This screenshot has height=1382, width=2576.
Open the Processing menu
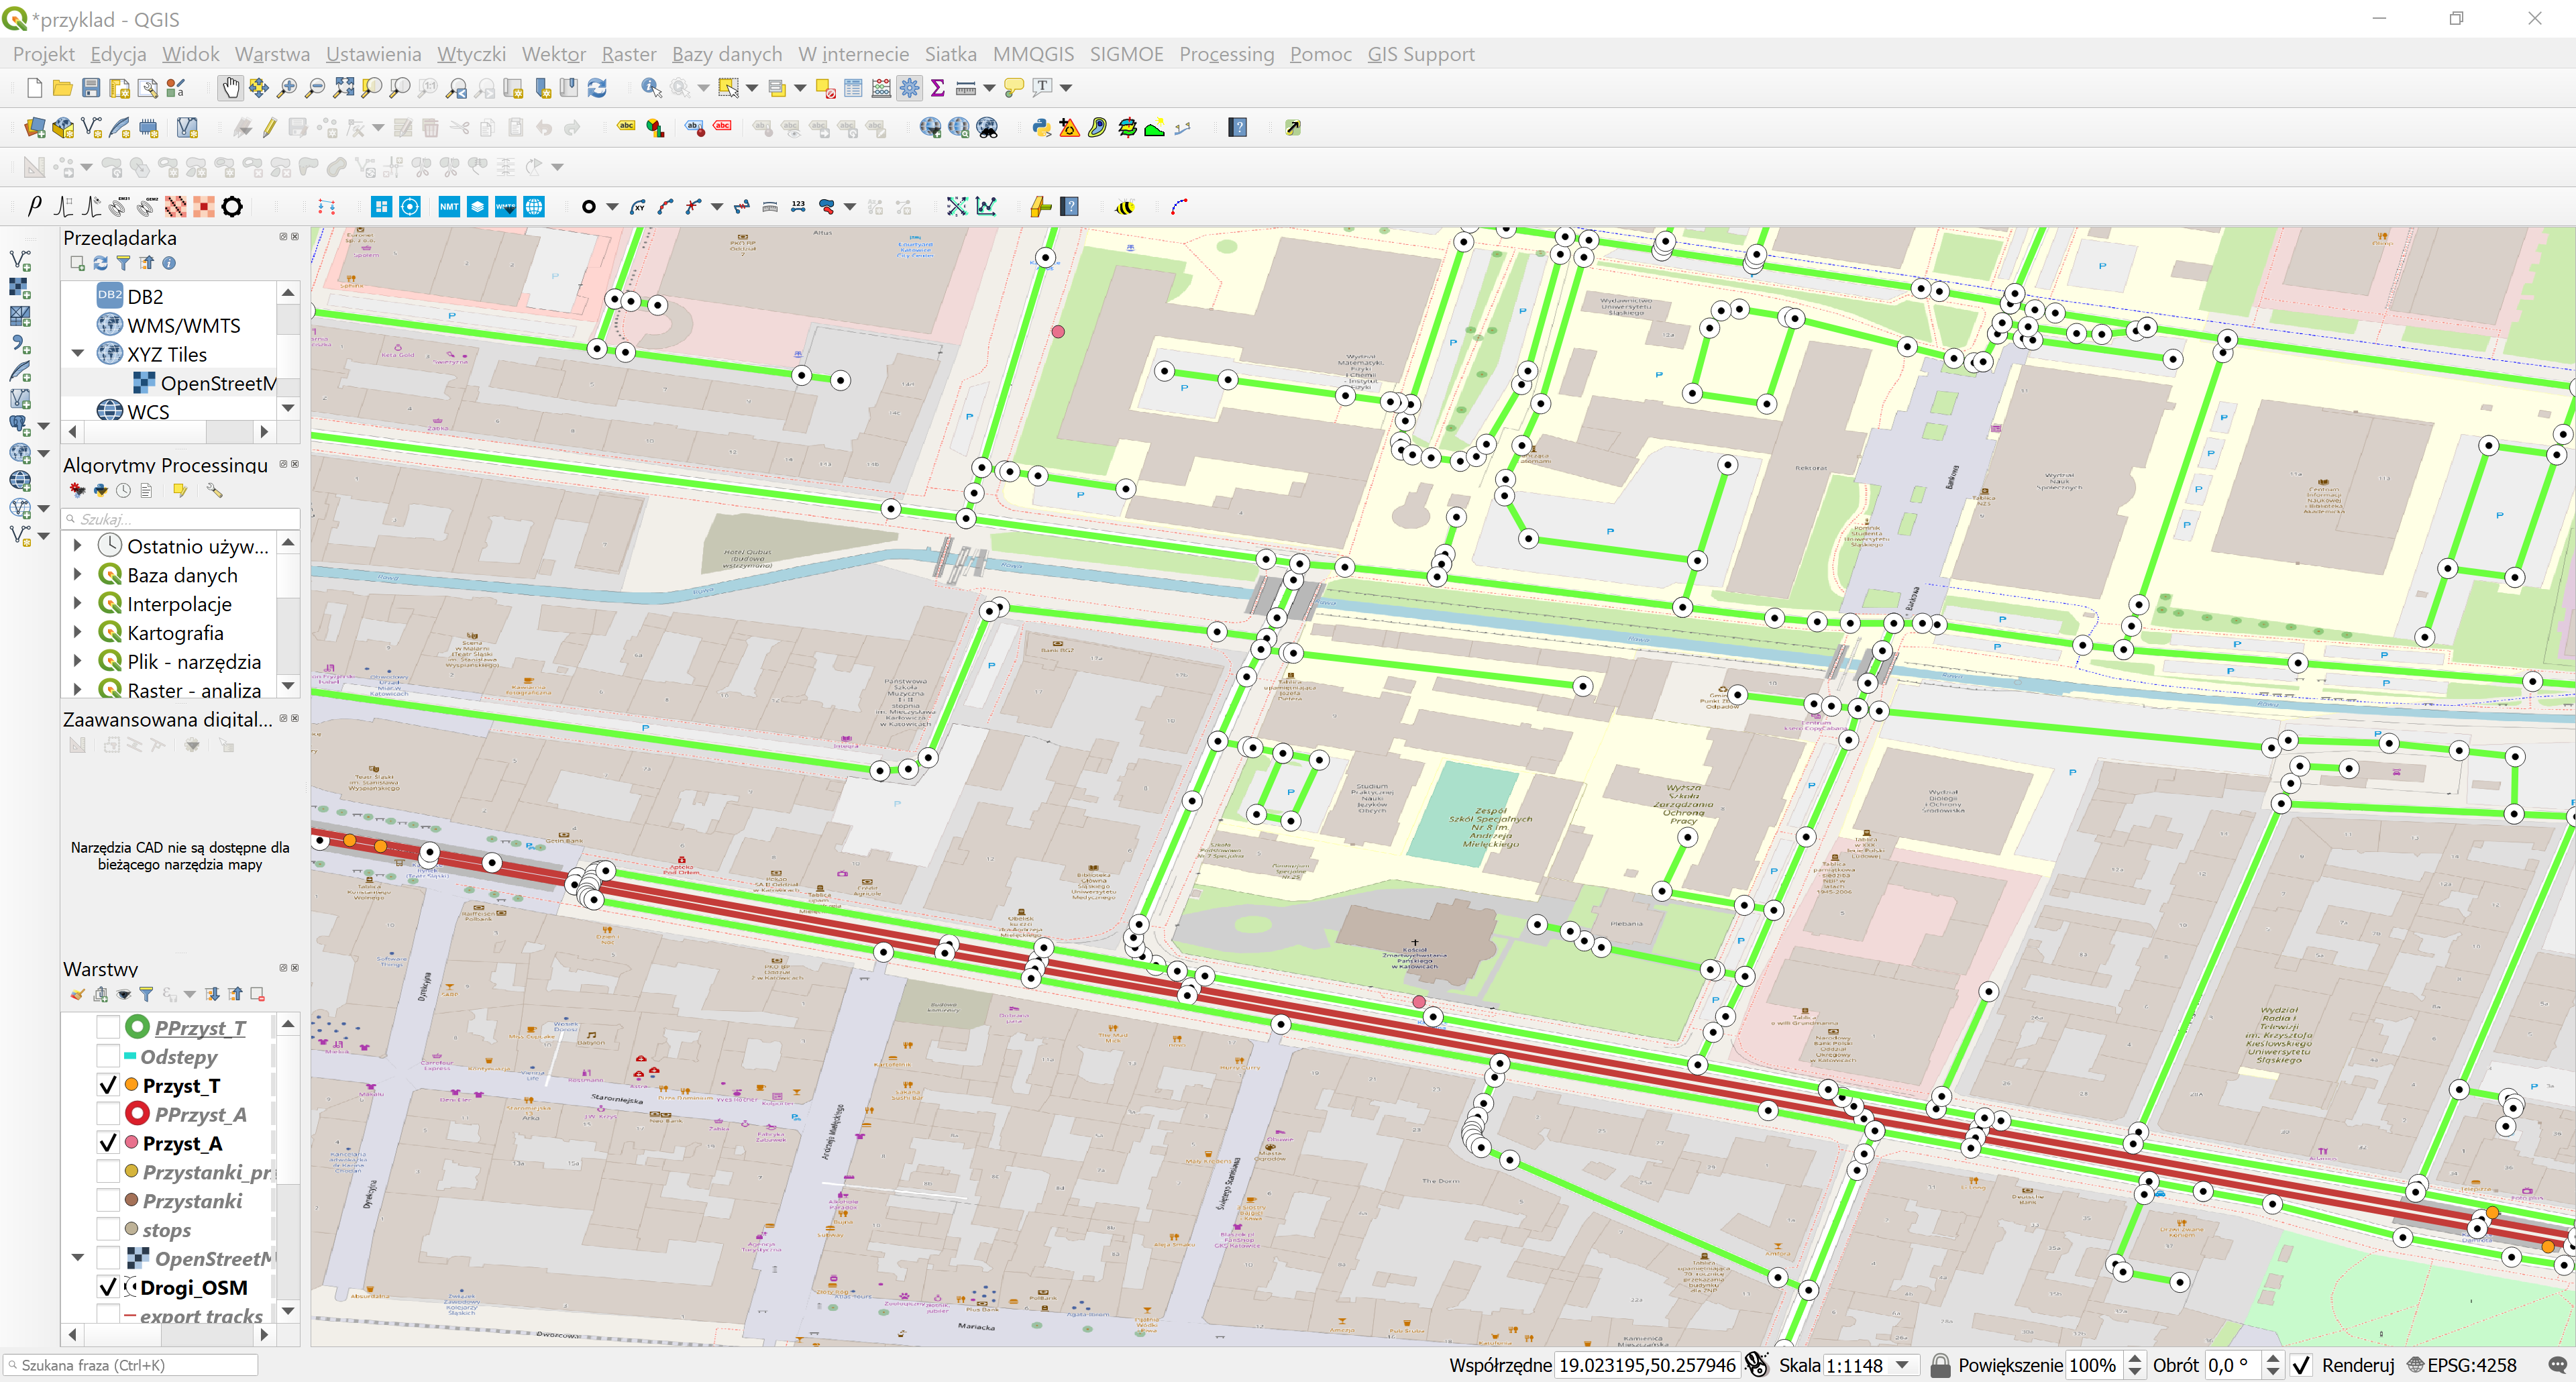pyautogui.click(x=1226, y=54)
